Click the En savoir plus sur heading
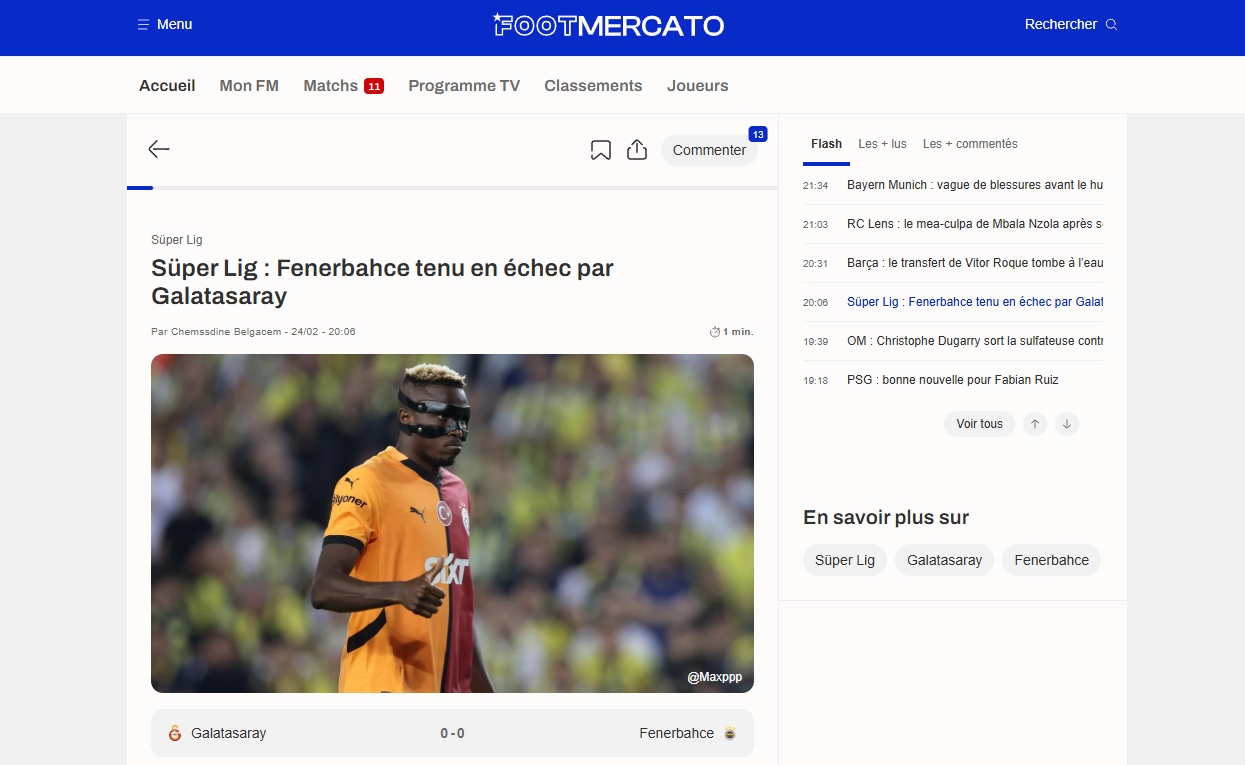The width and height of the screenshot is (1245, 765). [886, 517]
